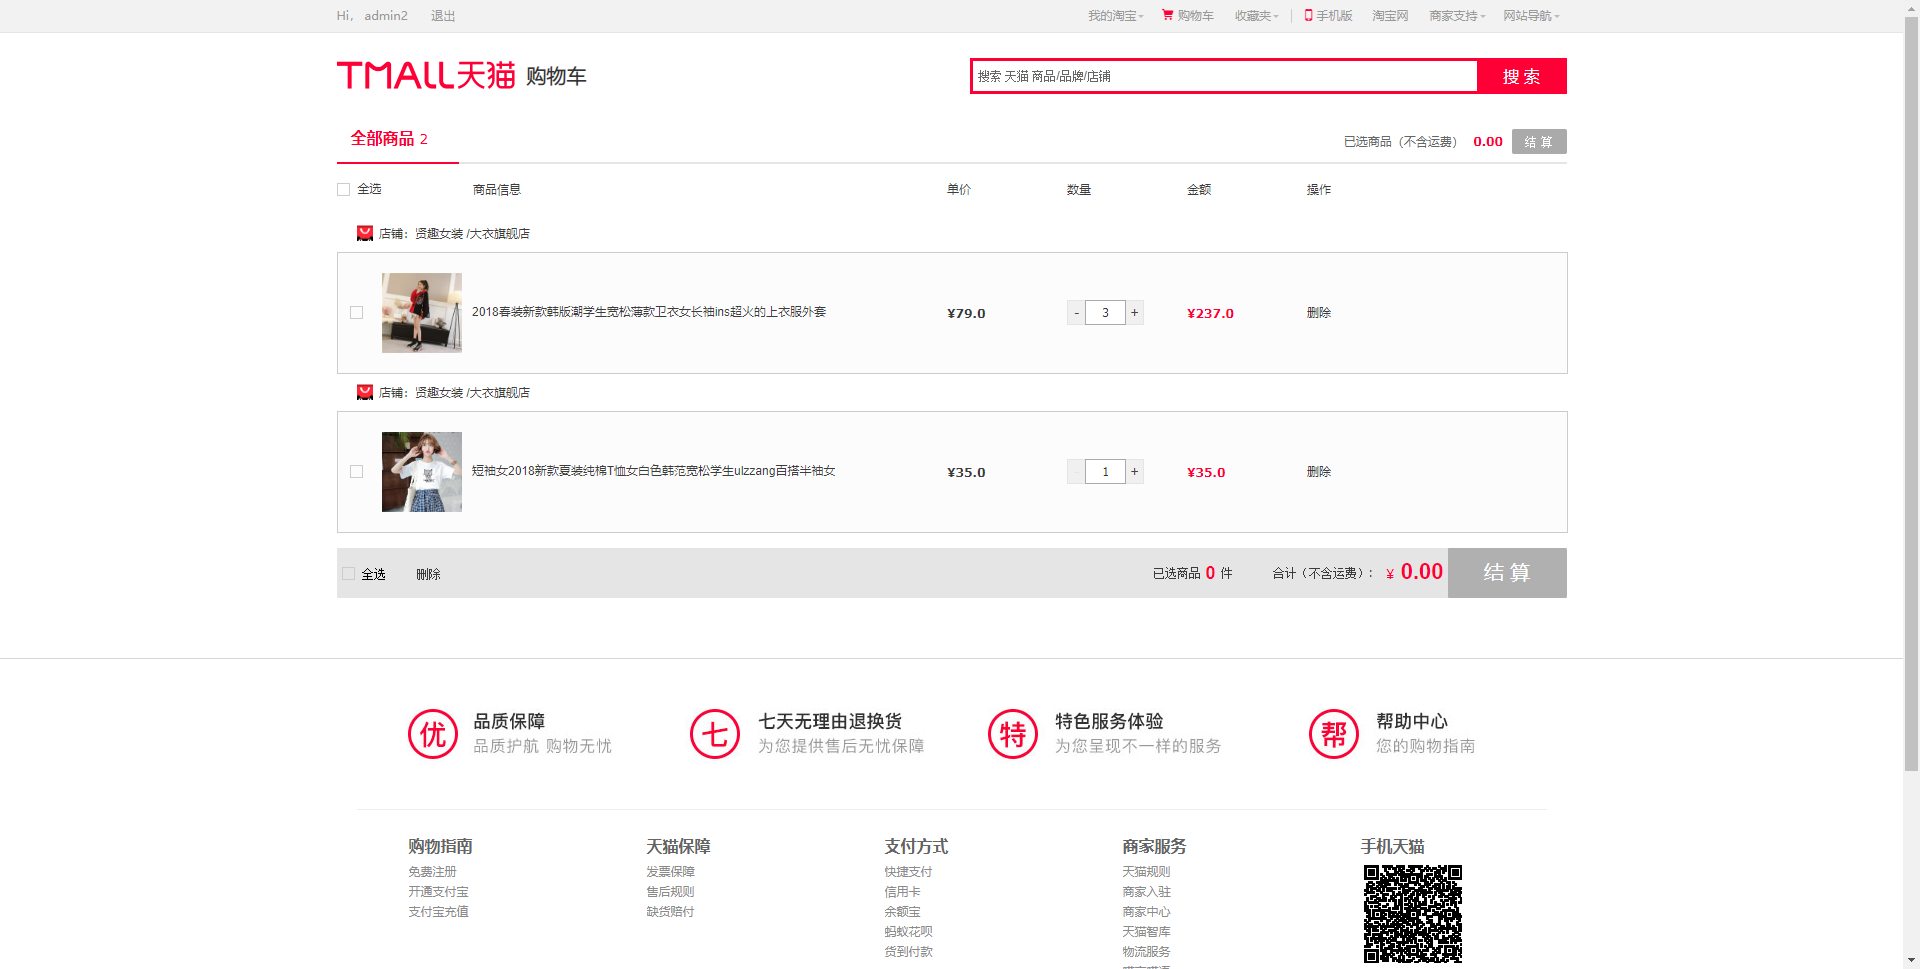Click the admin2 username link
The width and height of the screenshot is (1920, 969).
(x=386, y=16)
